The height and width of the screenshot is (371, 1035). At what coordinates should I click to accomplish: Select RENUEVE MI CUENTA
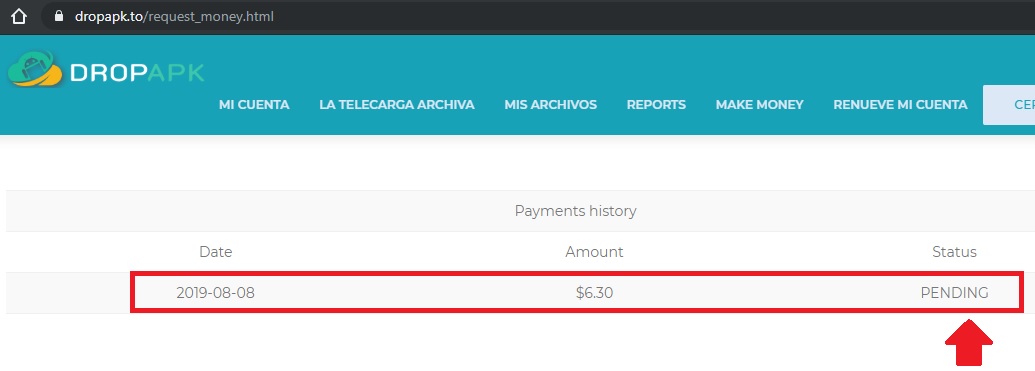900,104
